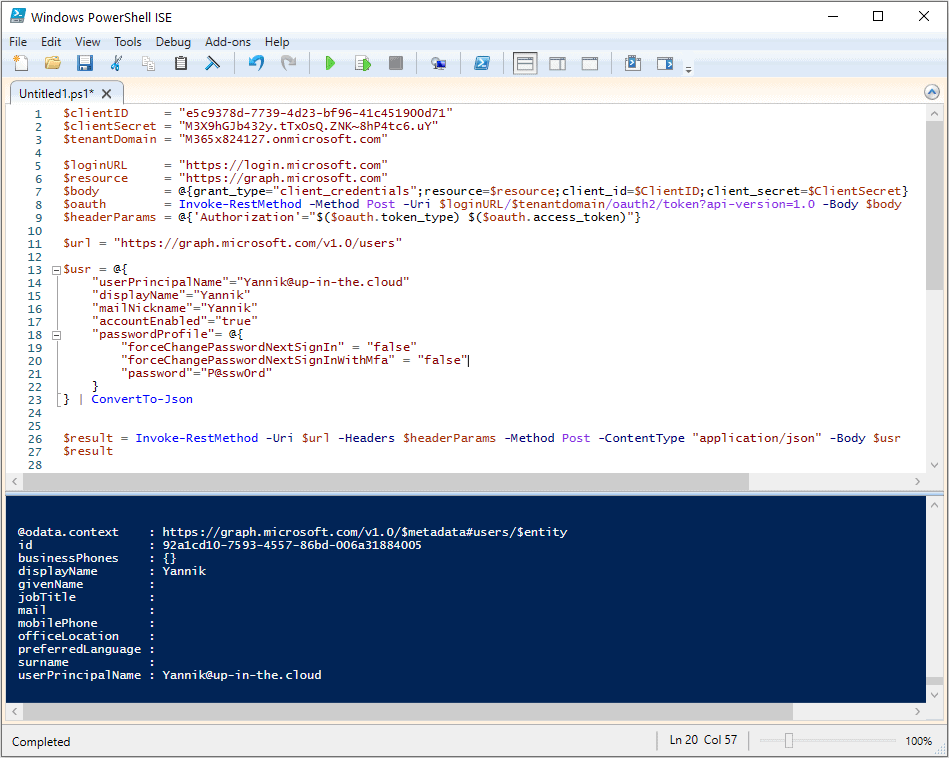Click the console pane horizontal scroll left arrow
The height and width of the screenshot is (758, 949).
(x=15, y=711)
